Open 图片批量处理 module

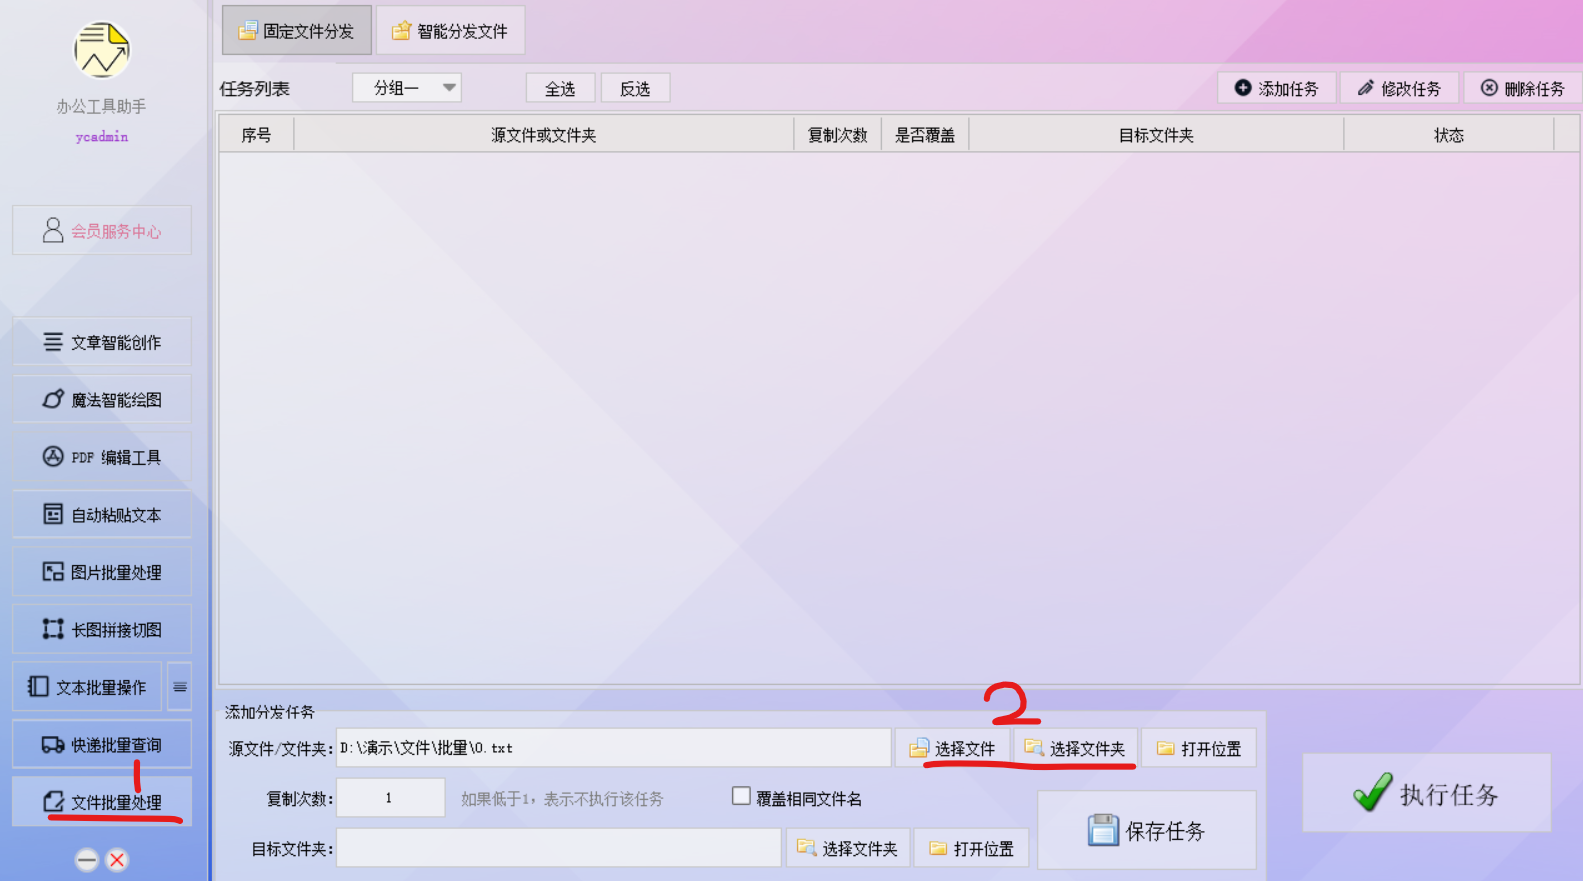(x=102, y=572)
